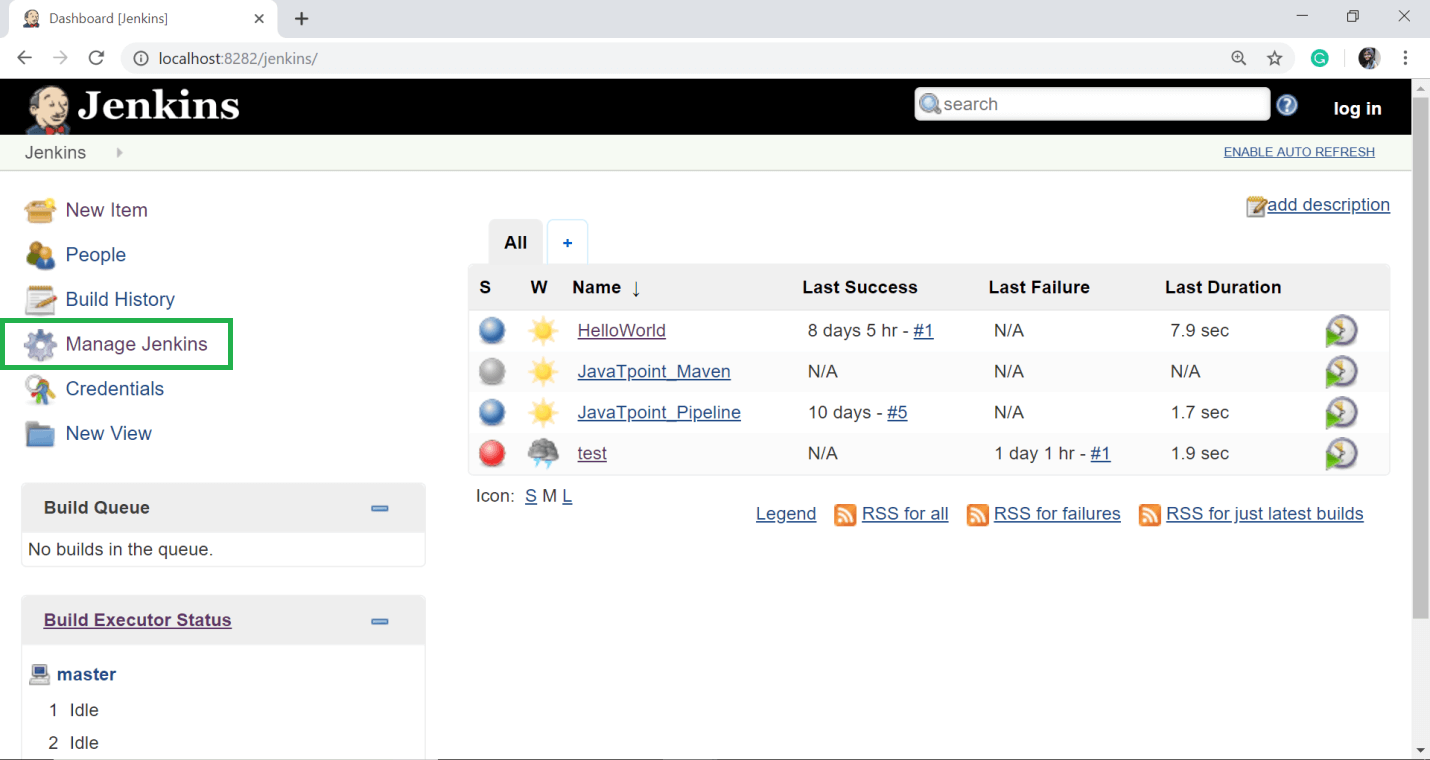The height and width of the screenshot is (760, 1430).
Task: Reload the browser page
Action: coord(96,58)
